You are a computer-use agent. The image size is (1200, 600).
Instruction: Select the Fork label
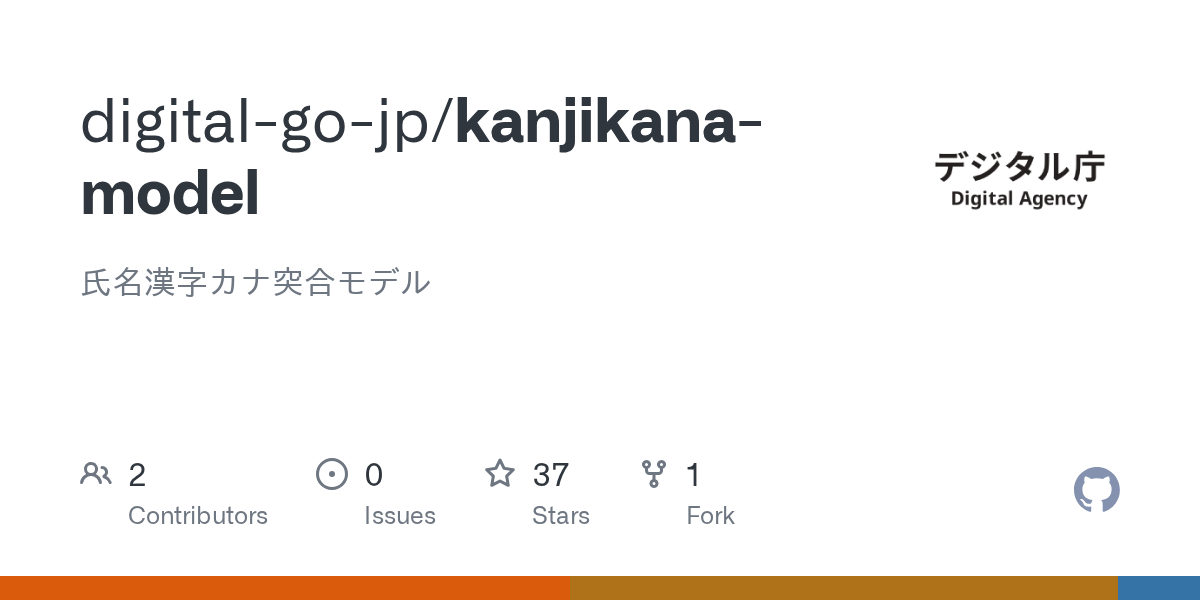[711, 516]
